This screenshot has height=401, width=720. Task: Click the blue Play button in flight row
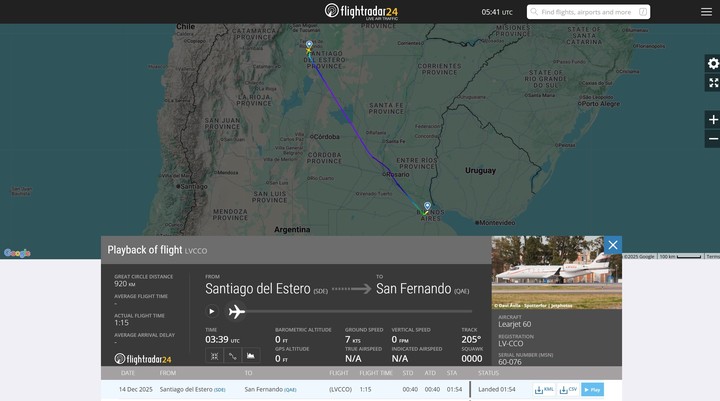(x=592, y=390)
